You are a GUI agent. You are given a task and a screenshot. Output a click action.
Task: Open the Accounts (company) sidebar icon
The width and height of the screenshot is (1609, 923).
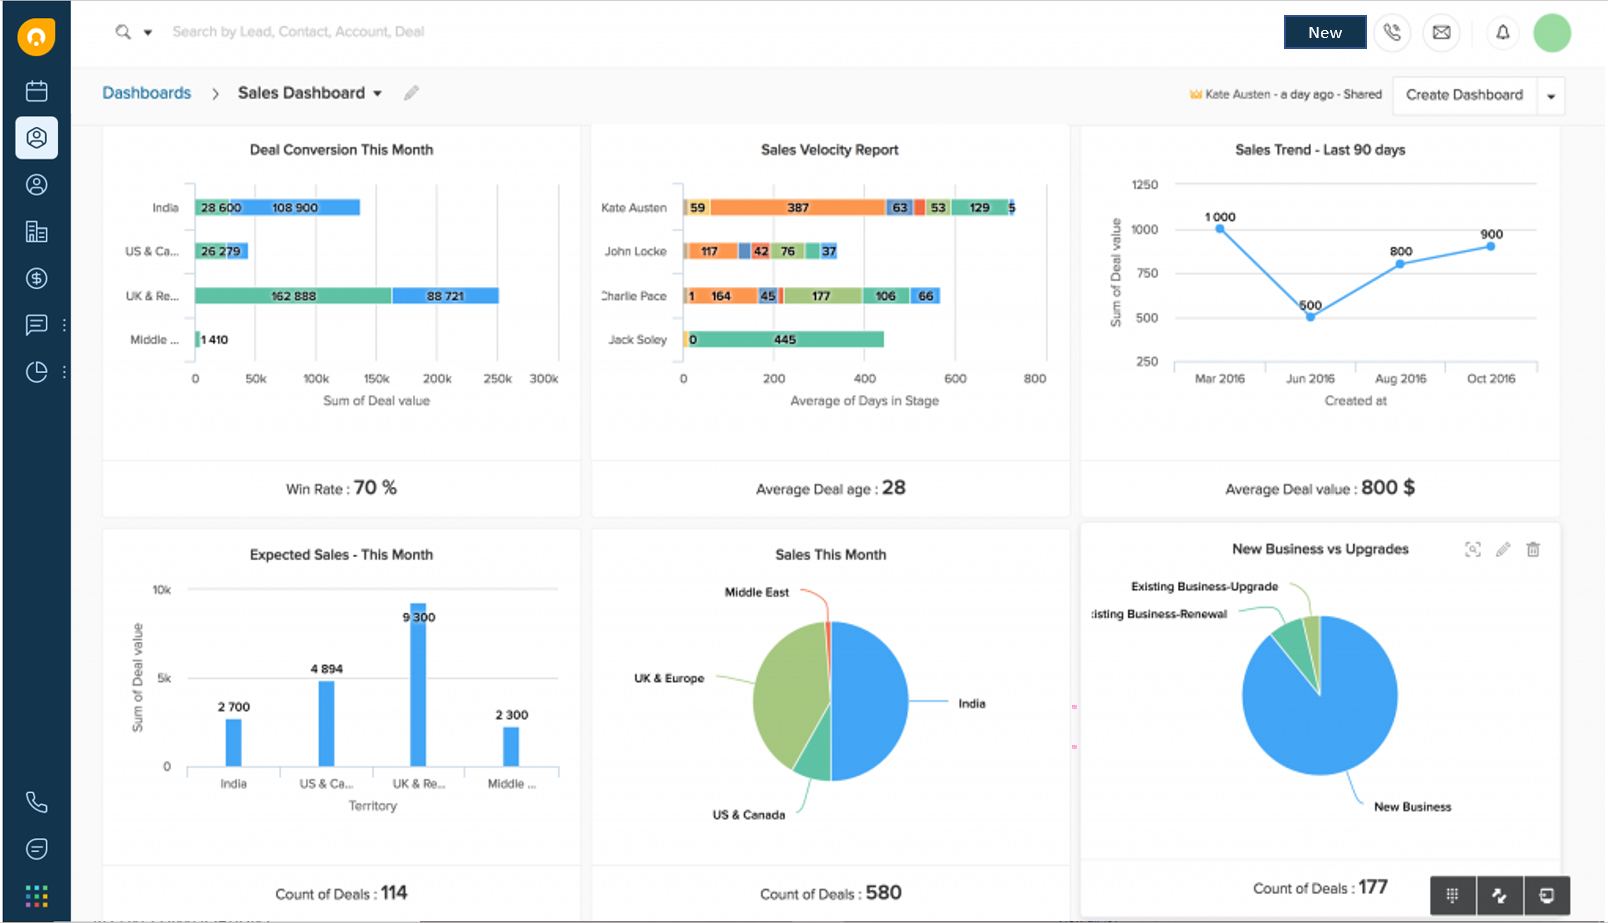tap(36, 231)
